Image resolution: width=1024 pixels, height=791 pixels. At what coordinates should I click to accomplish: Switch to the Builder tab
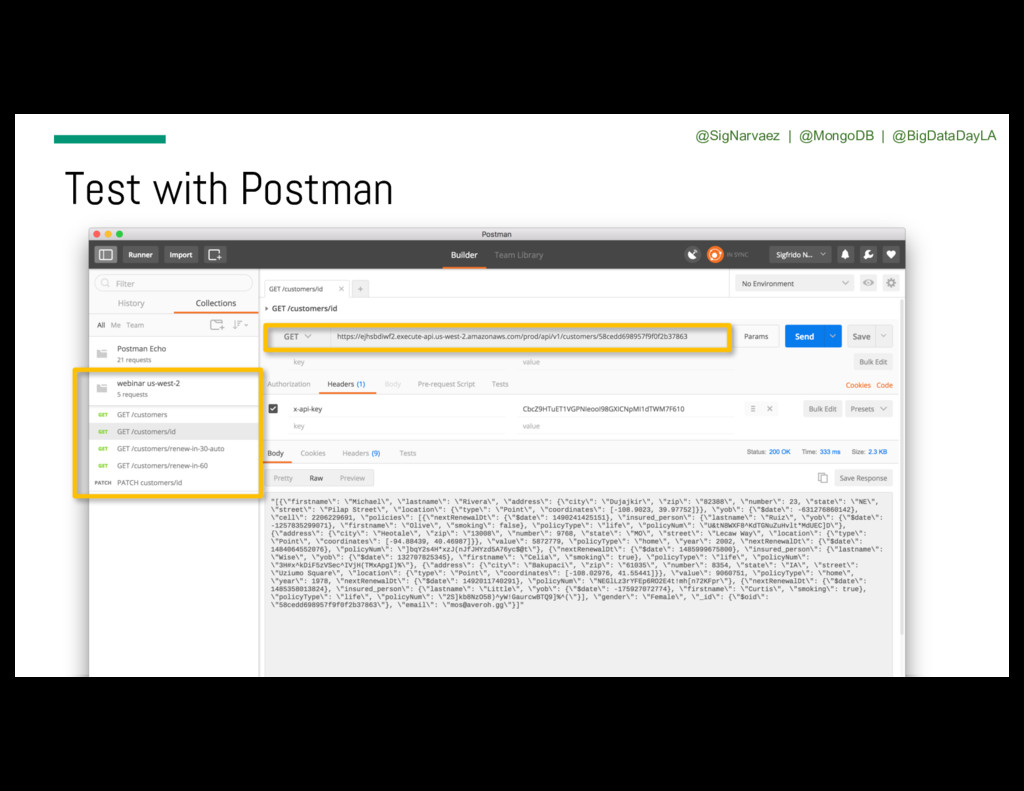pos(464,255)
